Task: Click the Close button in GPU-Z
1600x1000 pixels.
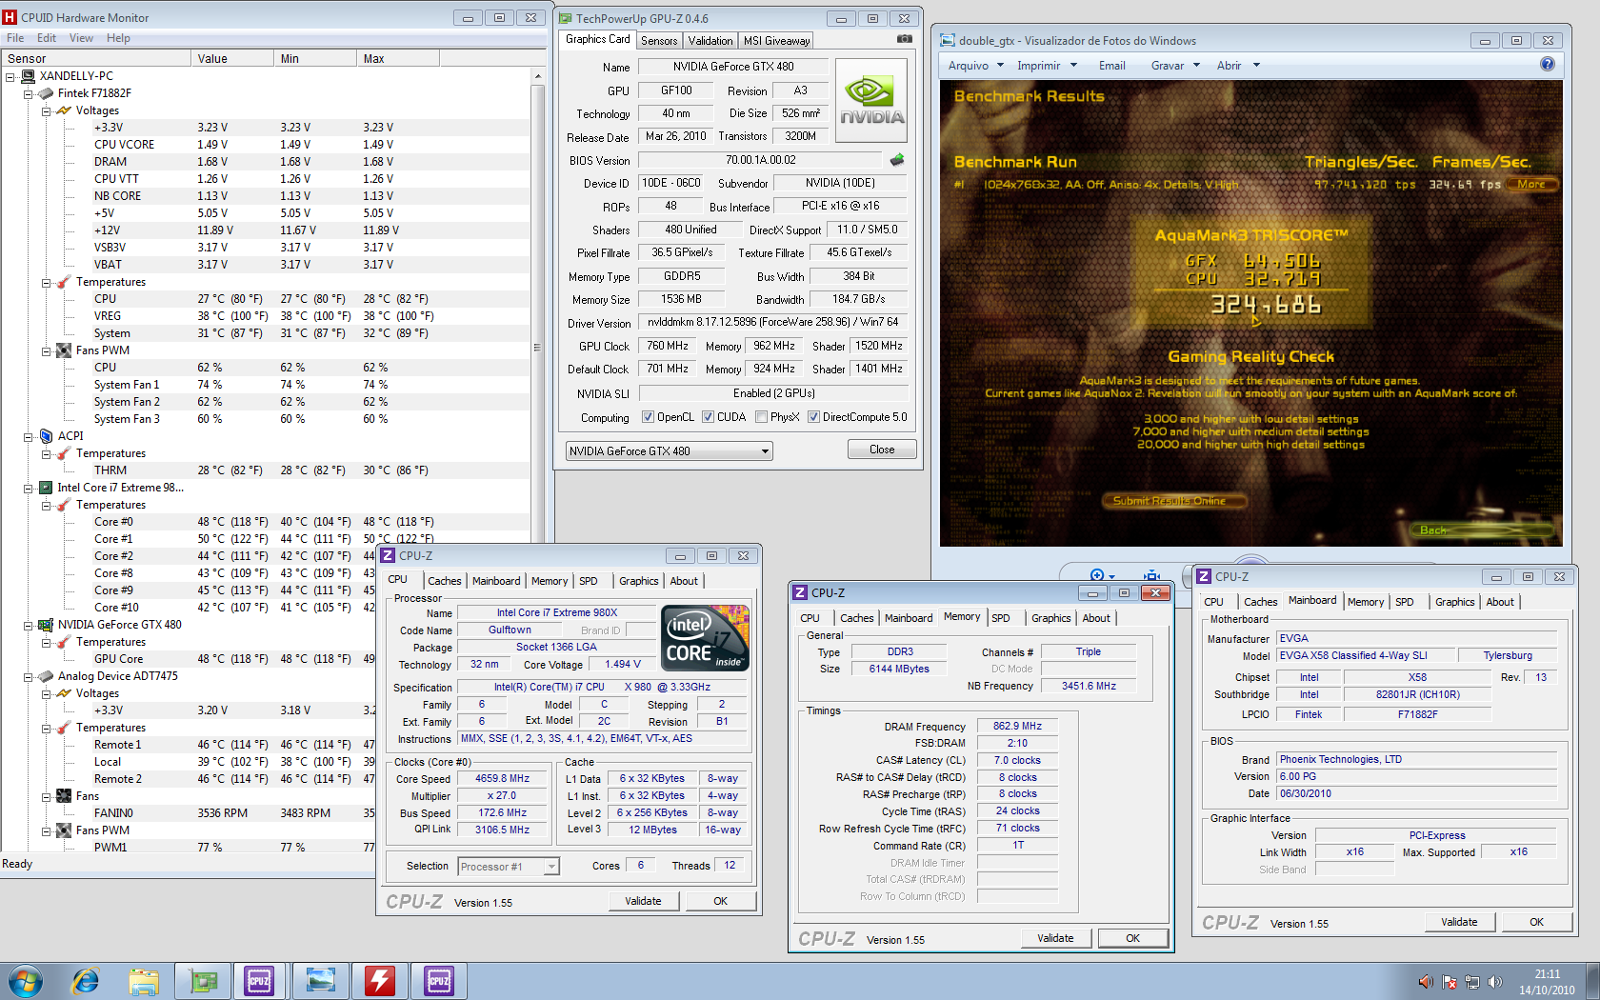Action: pyautogui.click(x=882, y=450)
